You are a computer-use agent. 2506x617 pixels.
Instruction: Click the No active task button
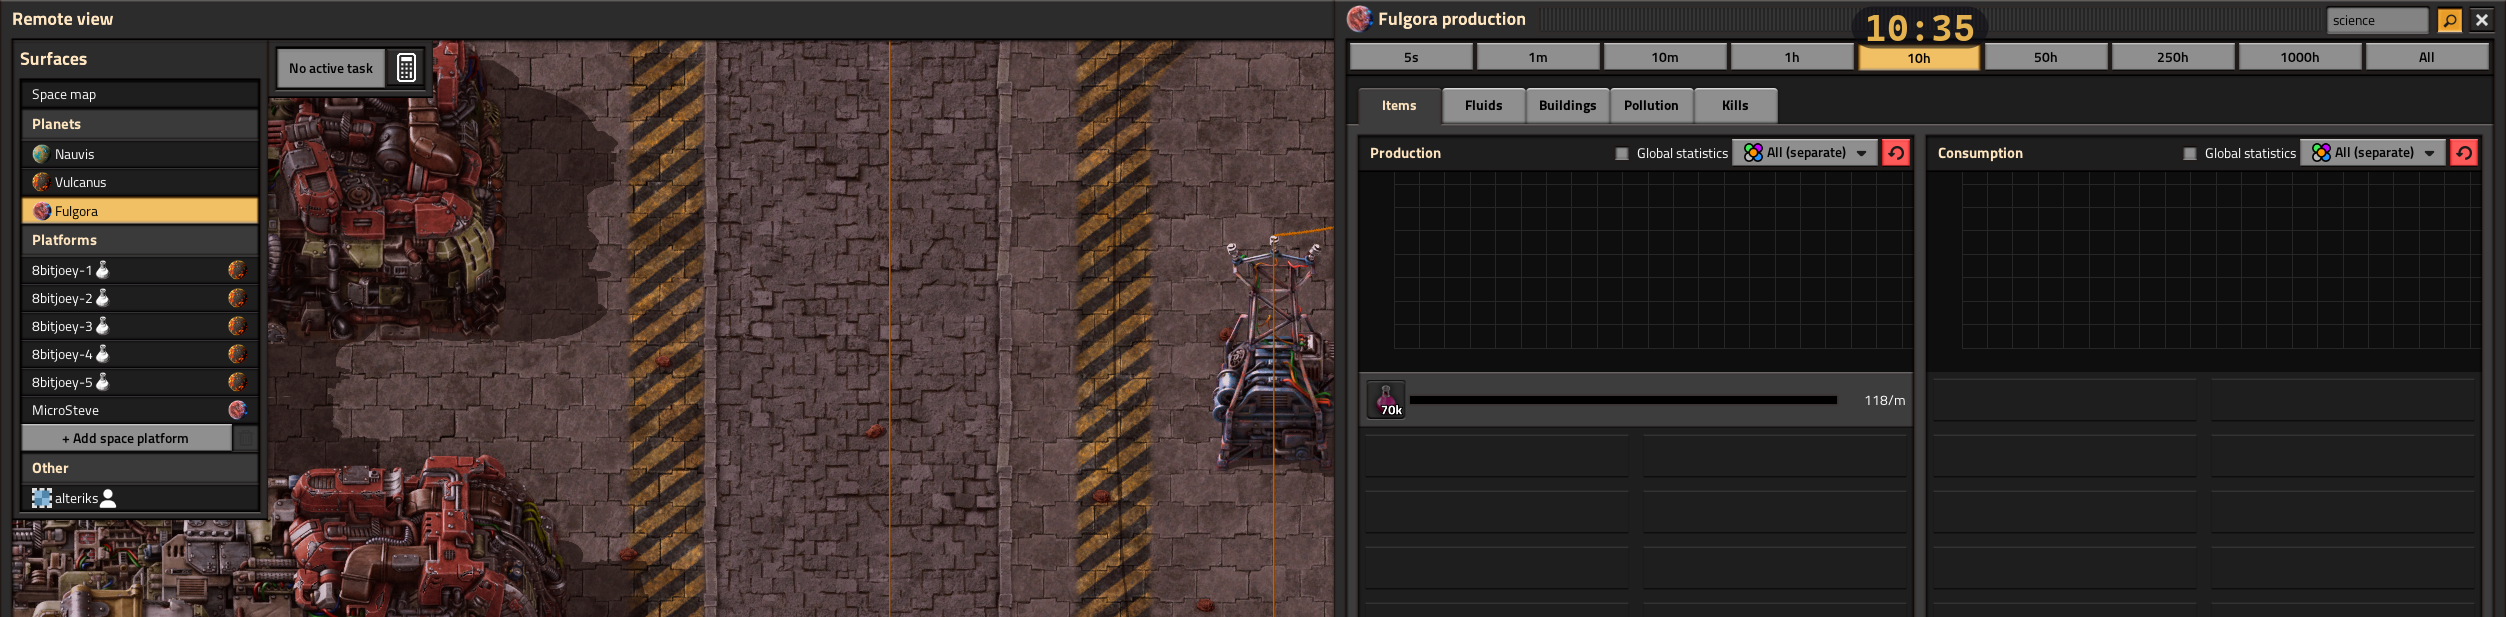pyautogui.click(x=331, y=68)
